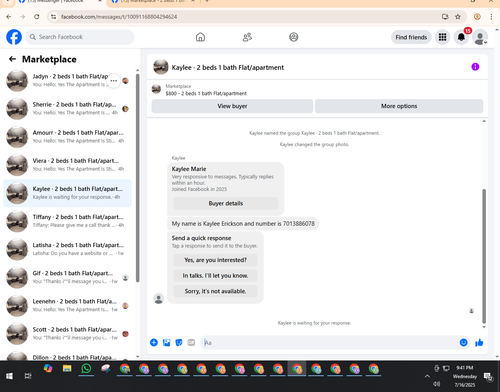
Task: Open the Sherrie 2 beds conversation
Action: (67, 109)
